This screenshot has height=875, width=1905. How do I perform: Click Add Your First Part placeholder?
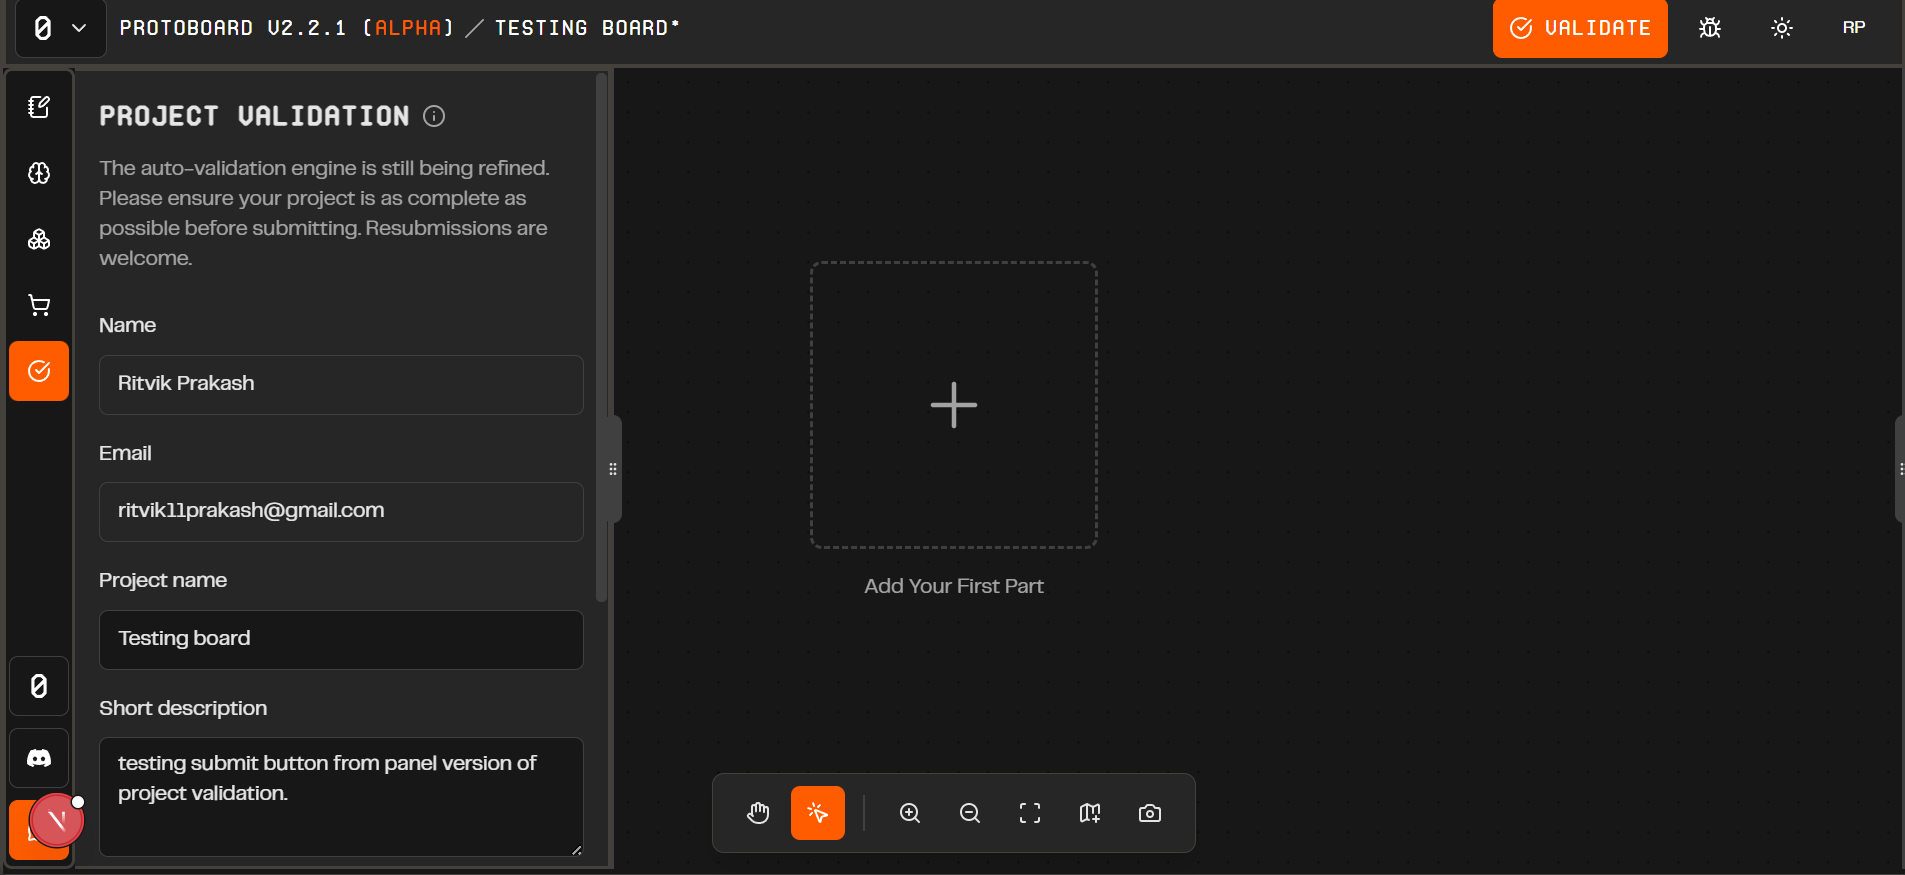pyautogui.click(x=953, y=405)
